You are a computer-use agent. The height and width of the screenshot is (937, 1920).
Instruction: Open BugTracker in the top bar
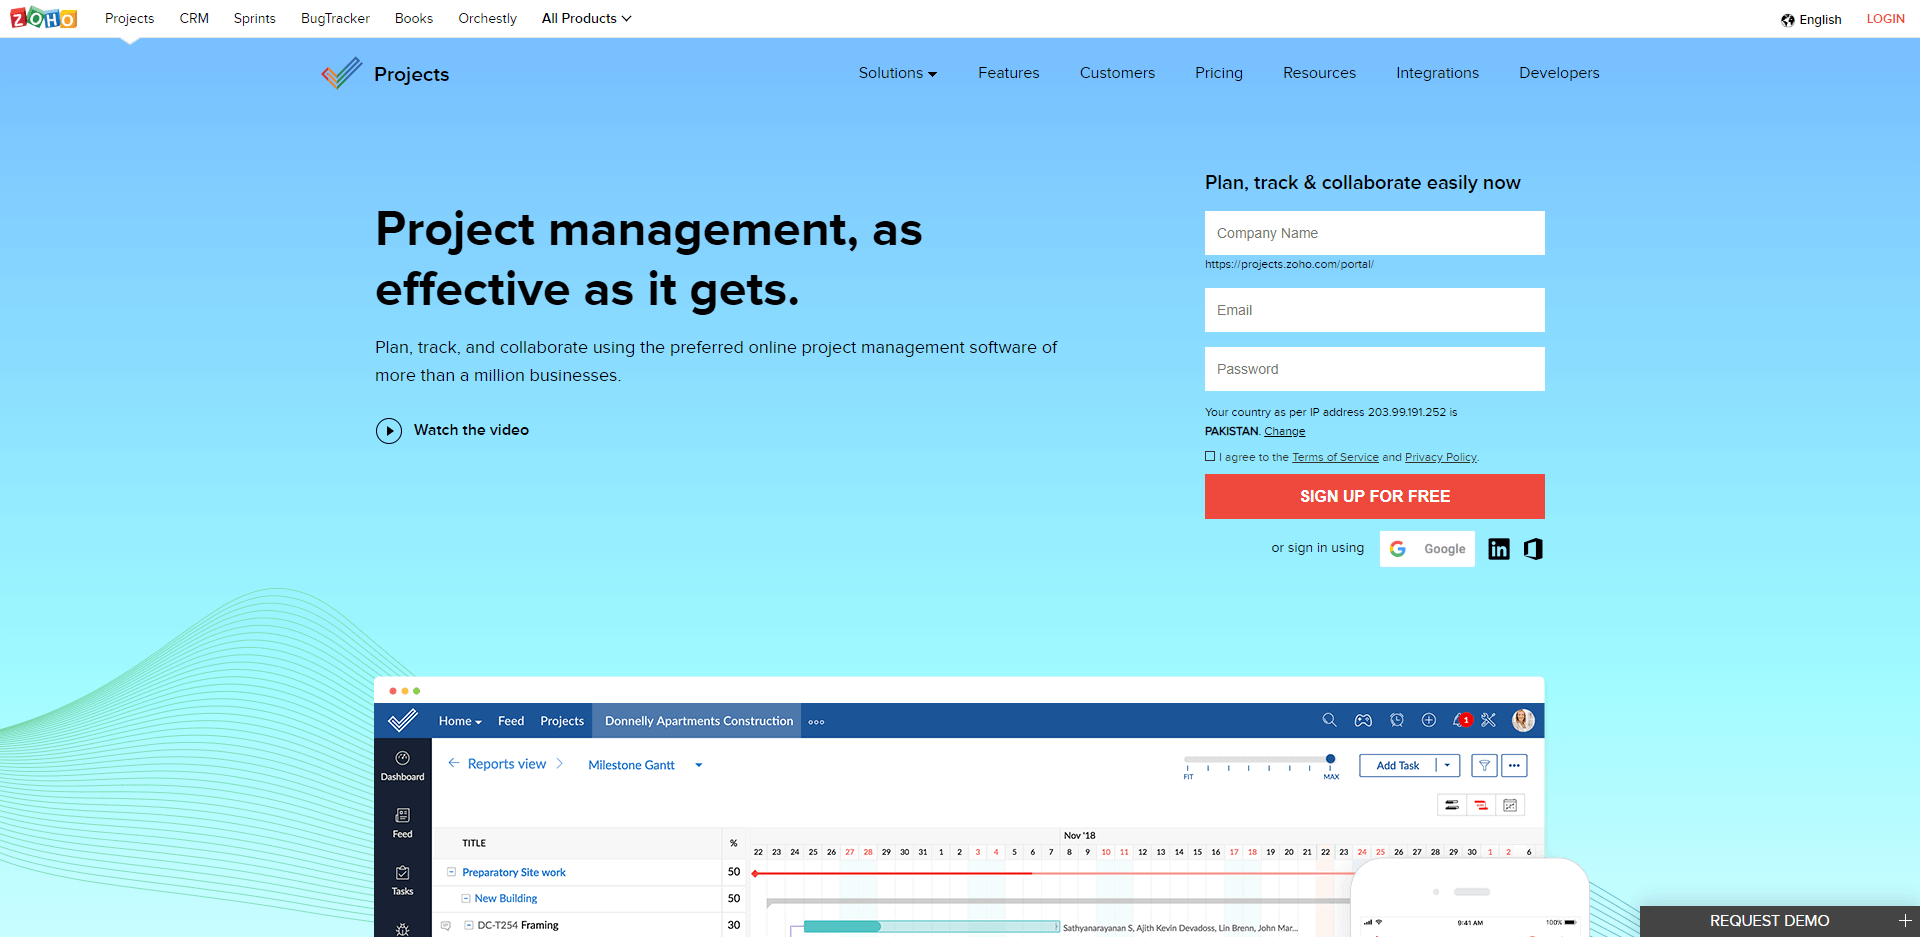click(x=335, y=18)
